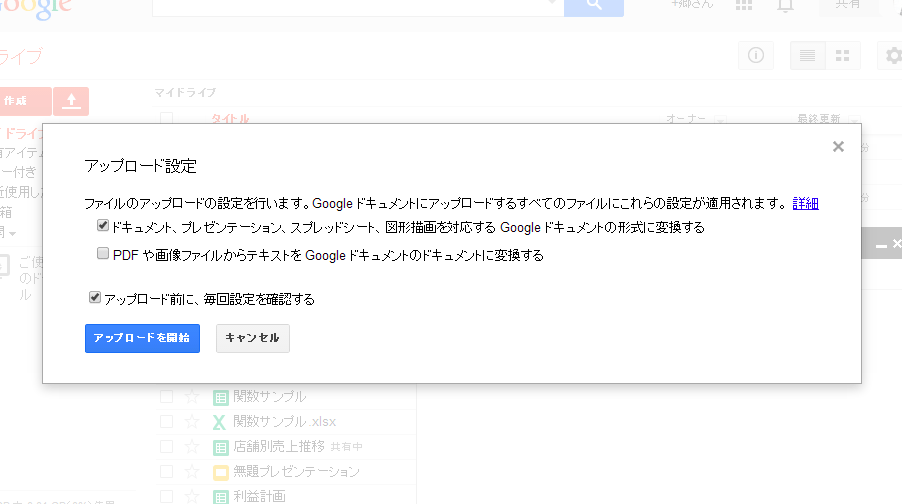Star the 店舗別売上推移 file
The width and height of the screenshot is (902, 504).
(192, 446)
